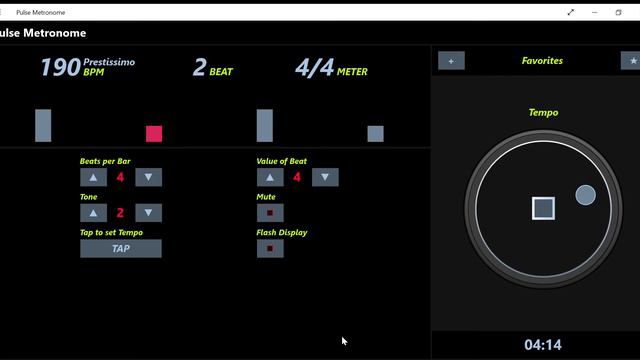Click the 2 BEAT counter
The height and width of the screenshot is (360, 640).
(x=213, y=67)
